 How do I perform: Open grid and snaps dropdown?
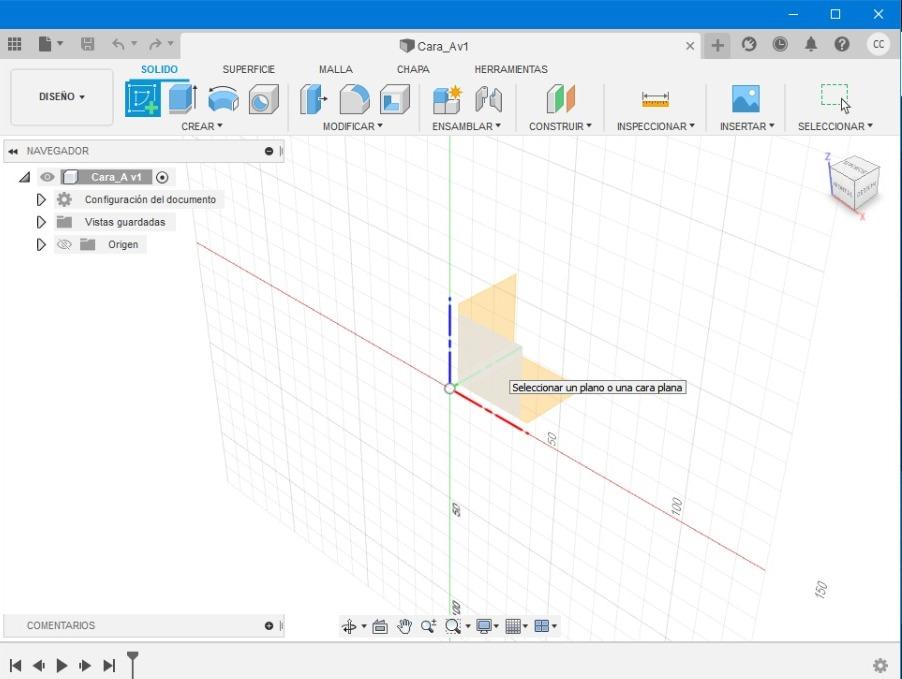(516, 626)
